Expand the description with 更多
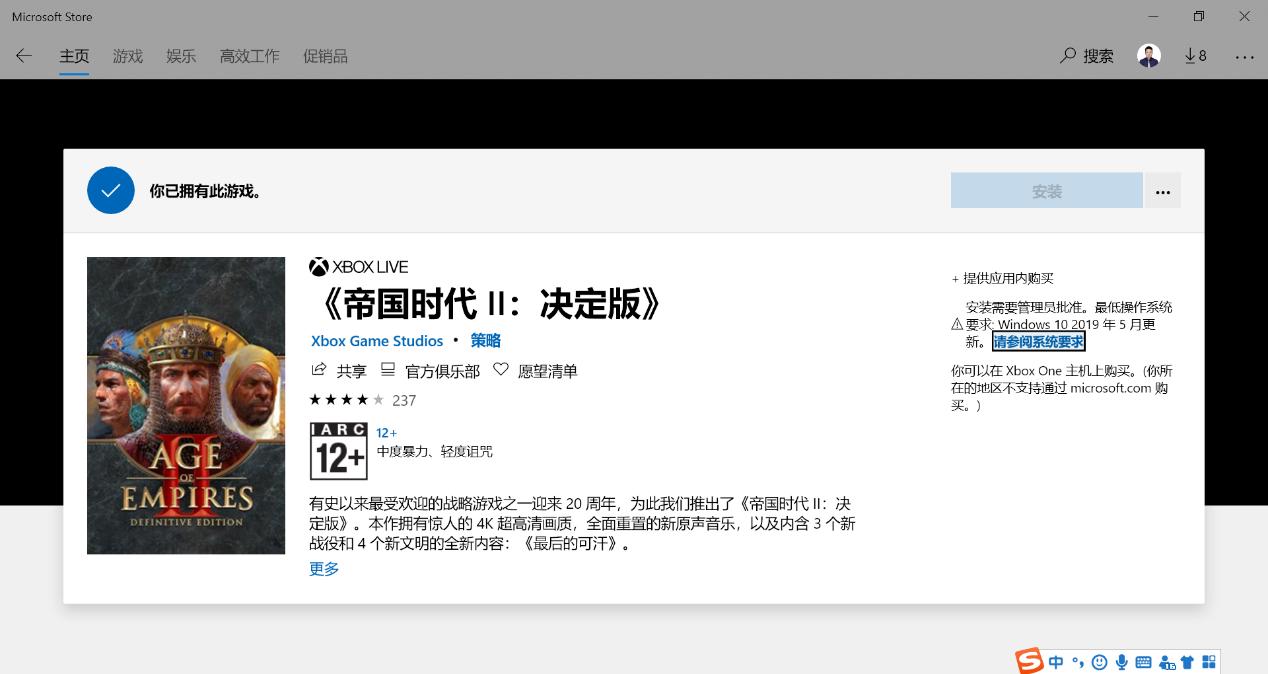Viewport: 1268px width, 674px height. tap(323, 568)
